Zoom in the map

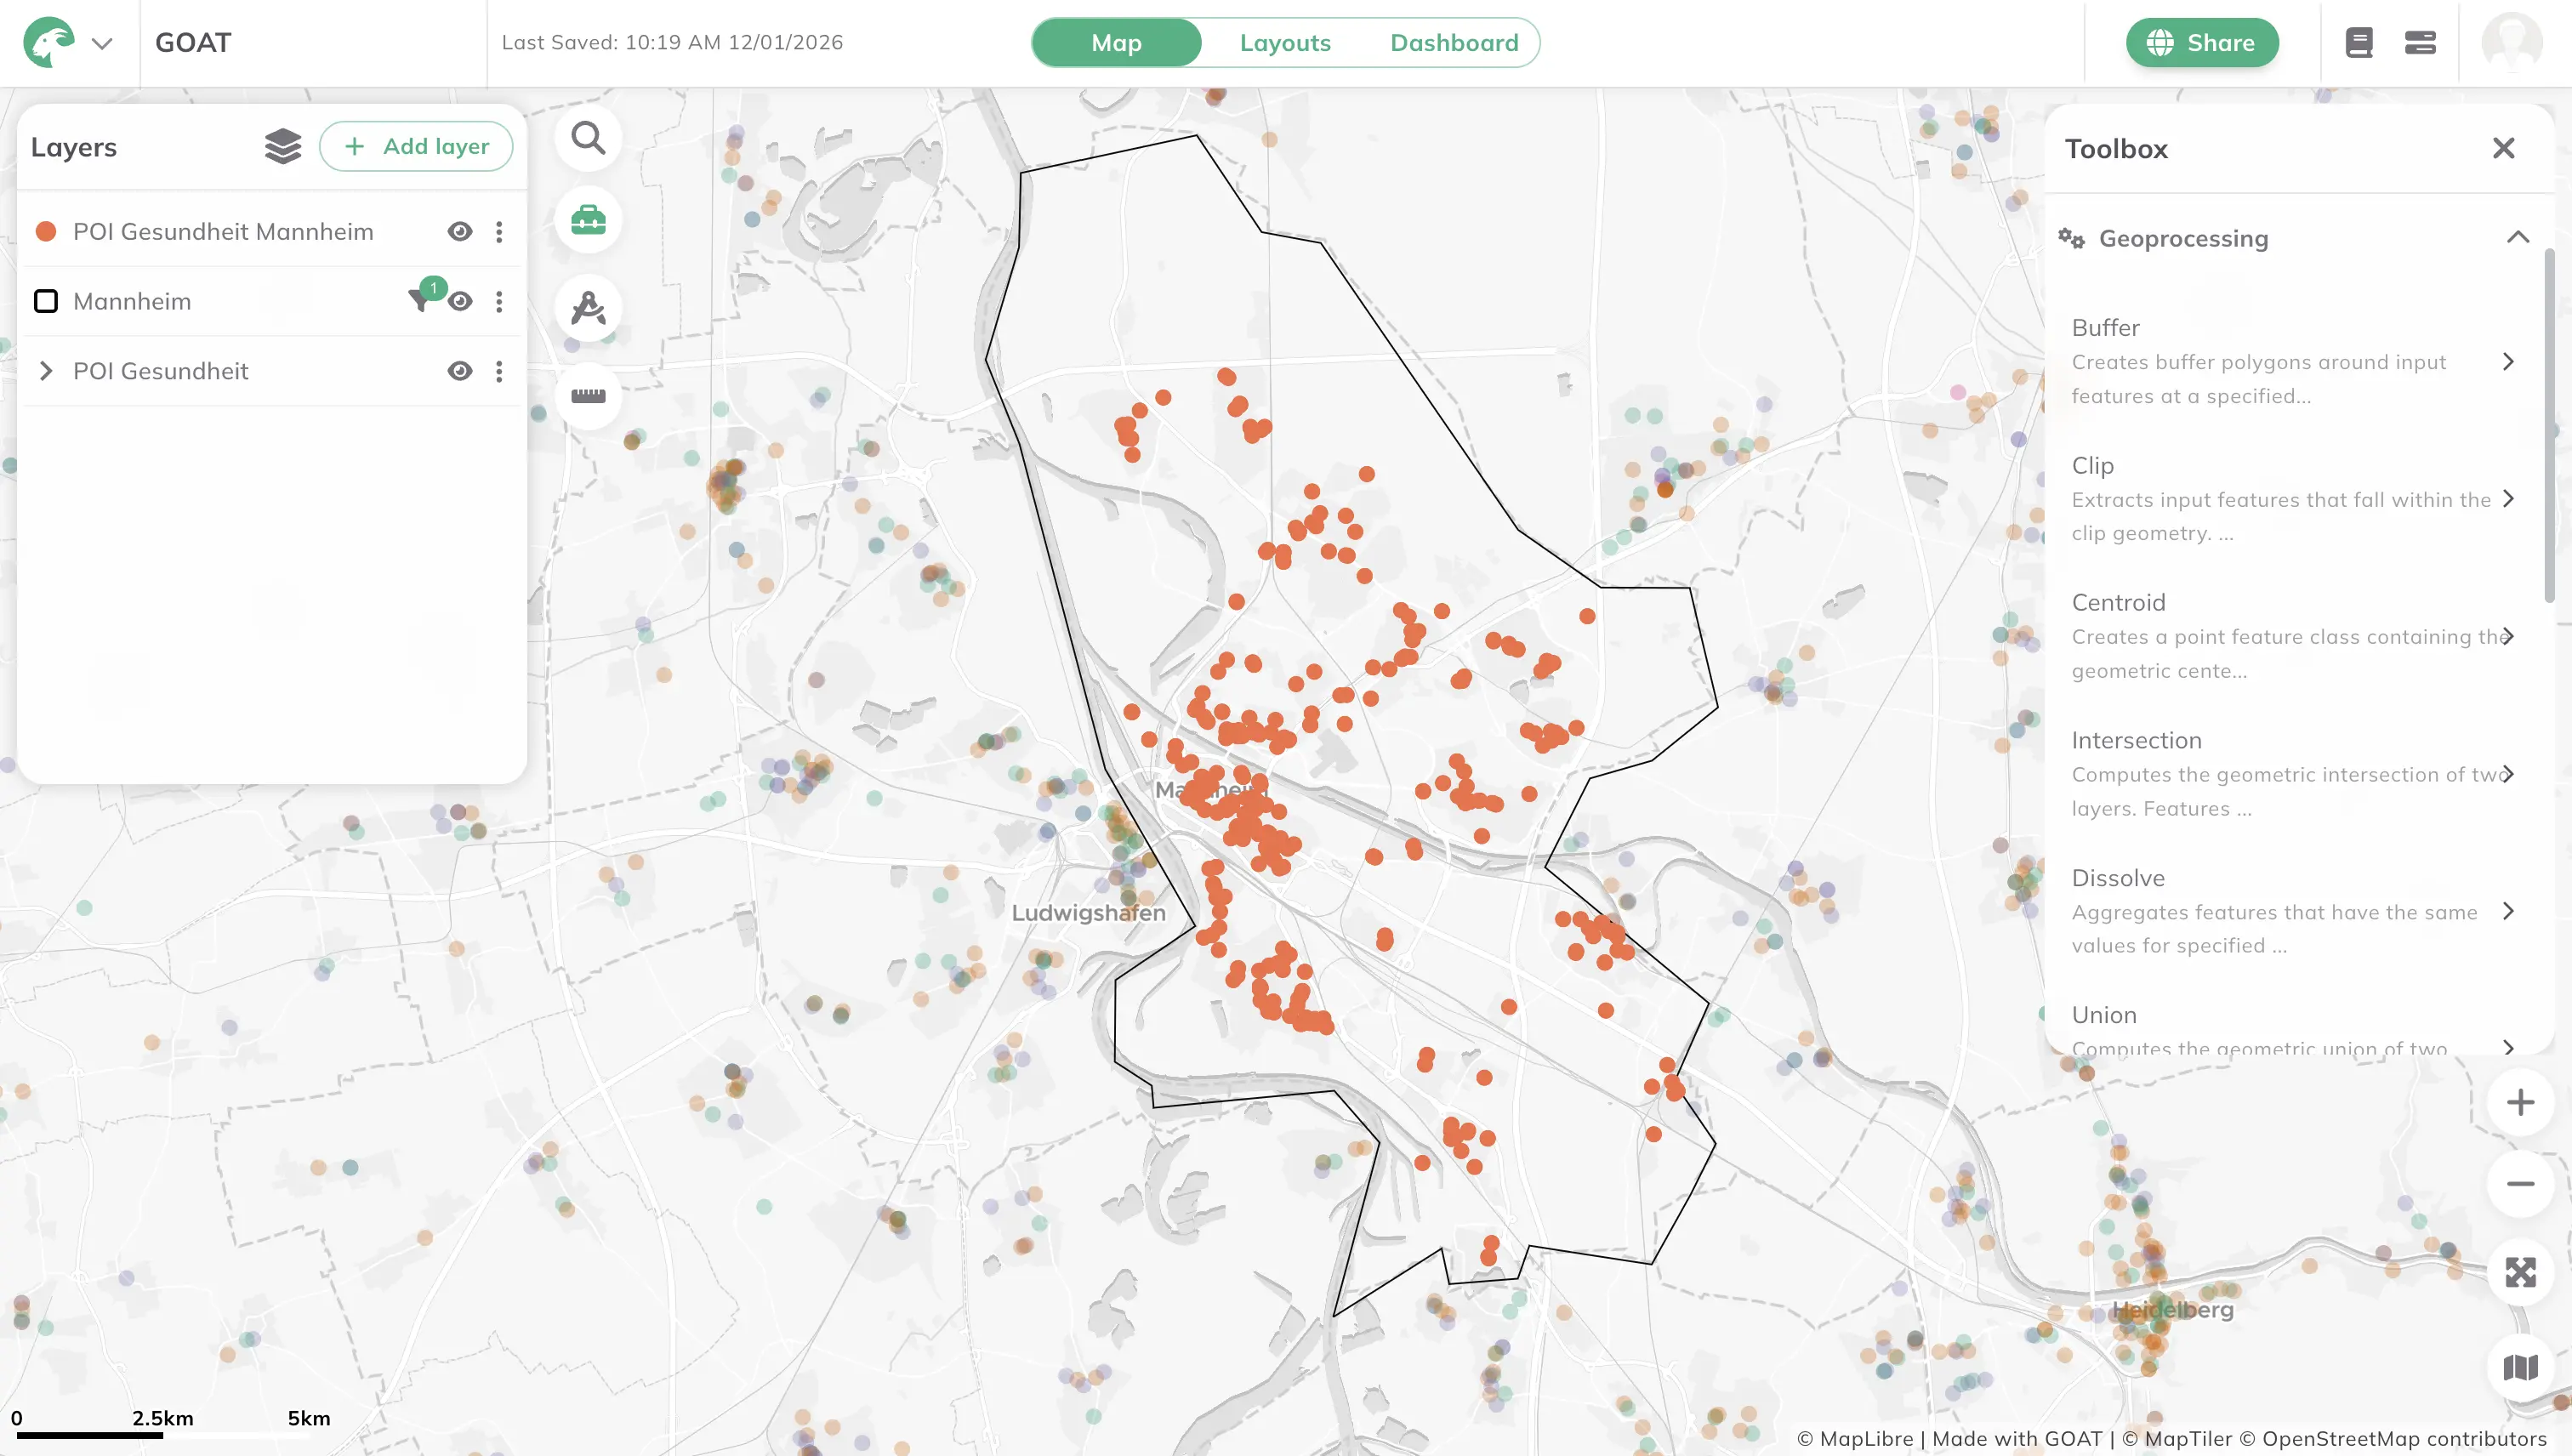click(2519, 1102)
